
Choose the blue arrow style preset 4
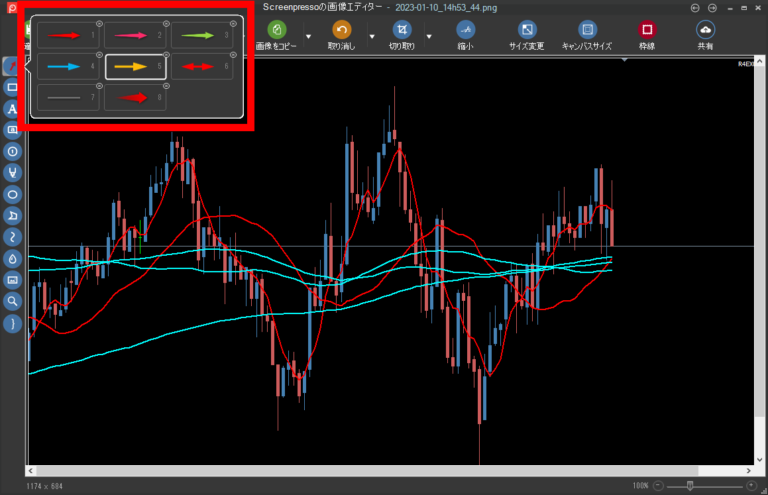(69, 67)
